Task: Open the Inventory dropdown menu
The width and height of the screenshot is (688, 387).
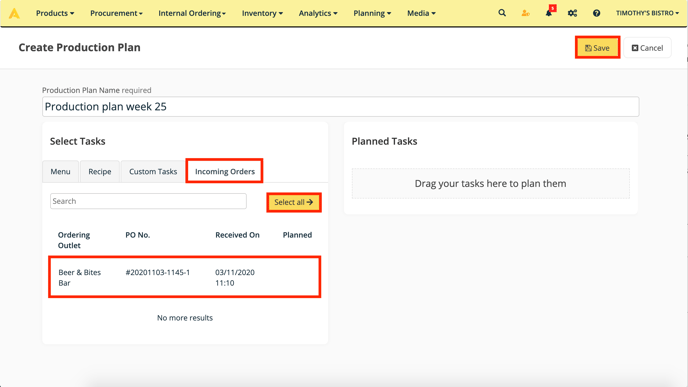Action: 262,13
